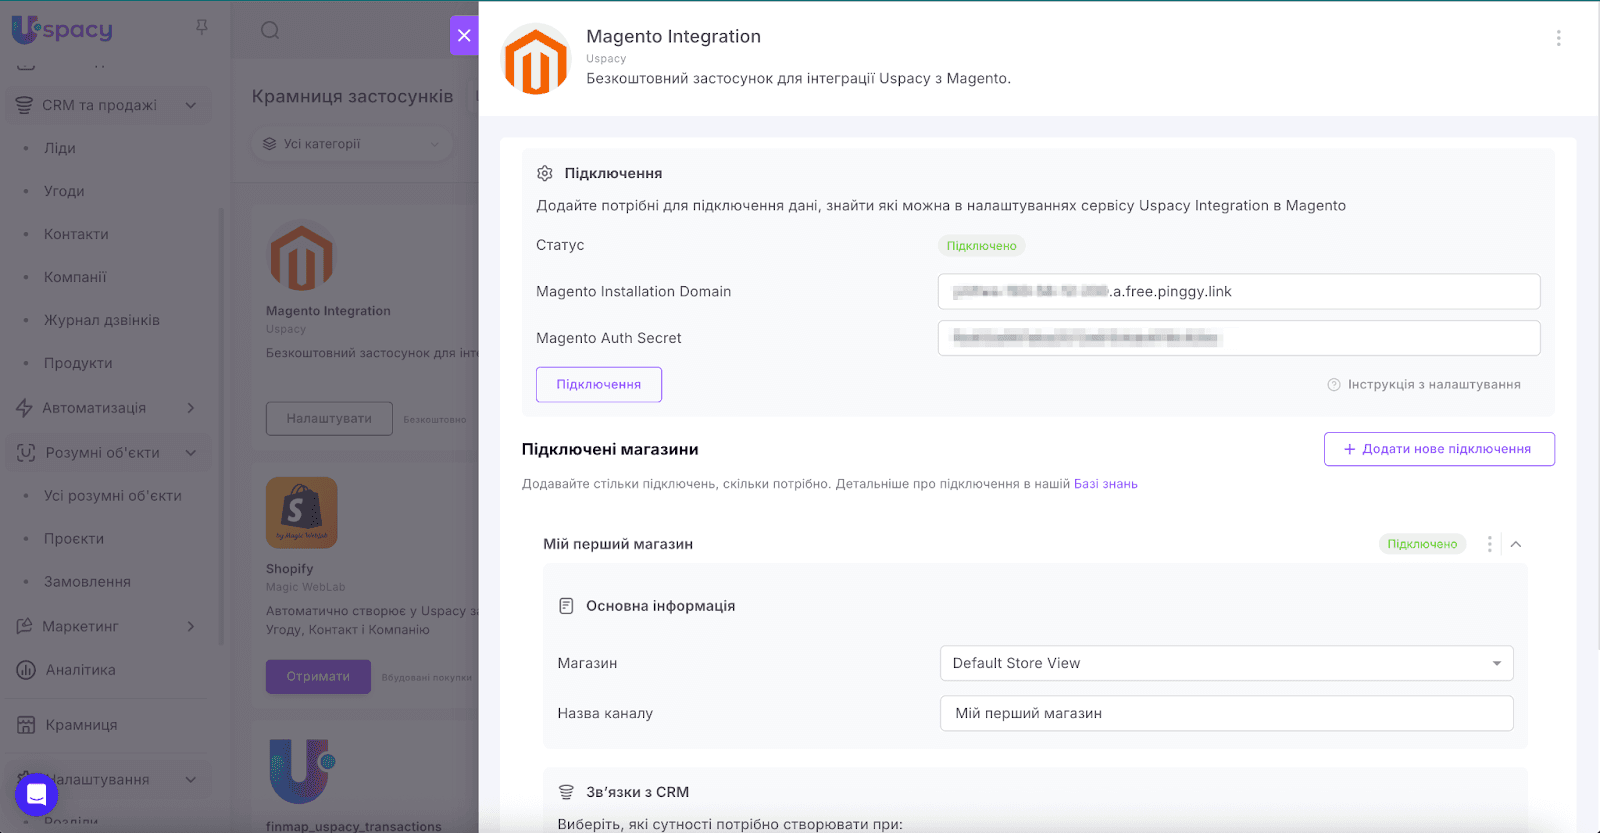The width and height of the screenshot is (1600, 833).
Task: Click the Назва каналу input field
Action: pos(1226,713)
